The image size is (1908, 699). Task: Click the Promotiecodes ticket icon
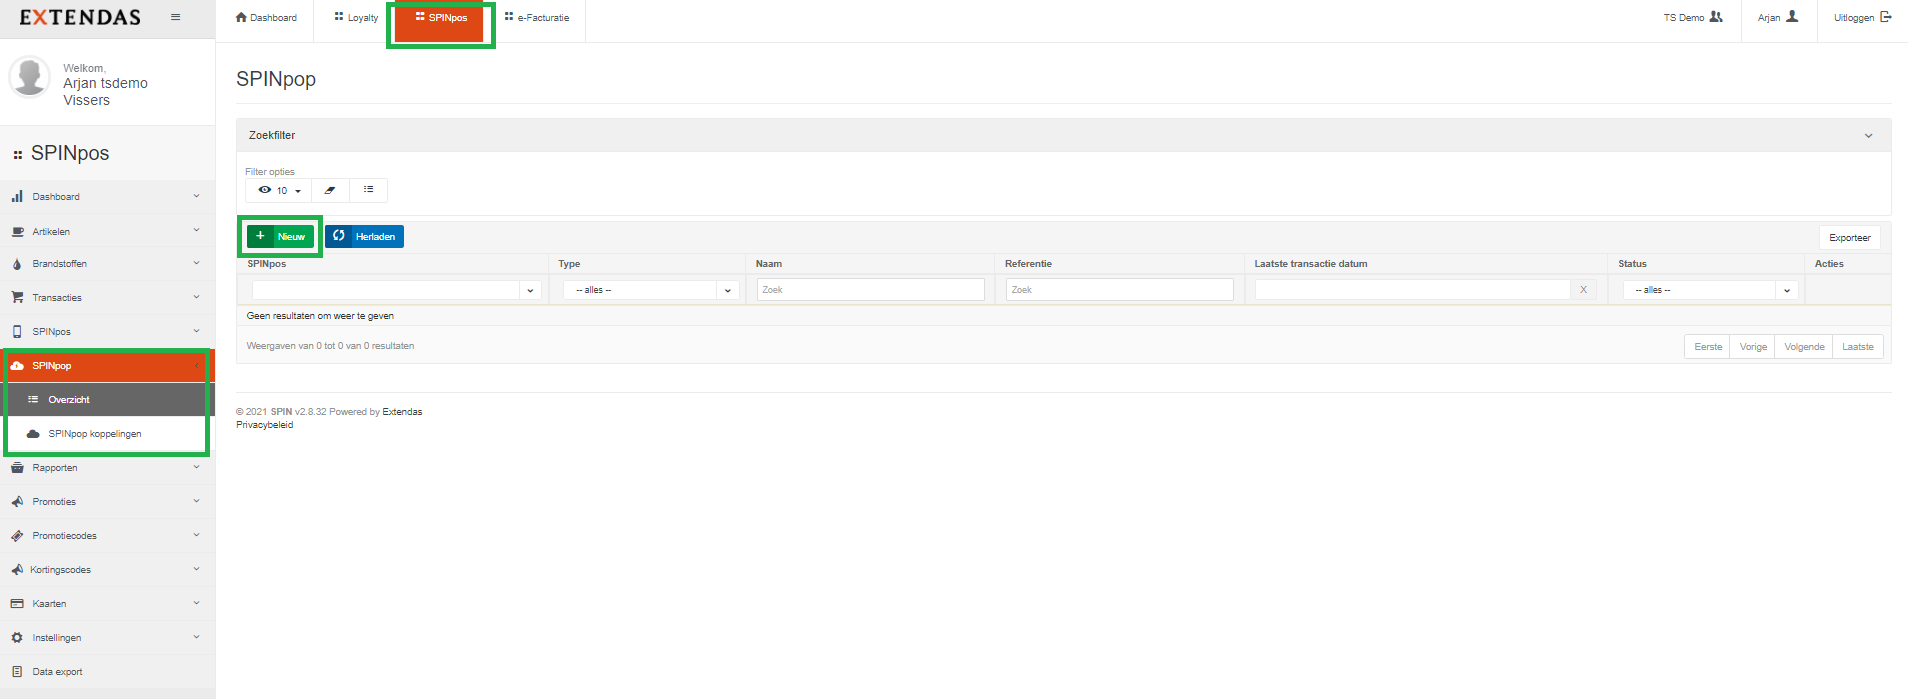17,536
